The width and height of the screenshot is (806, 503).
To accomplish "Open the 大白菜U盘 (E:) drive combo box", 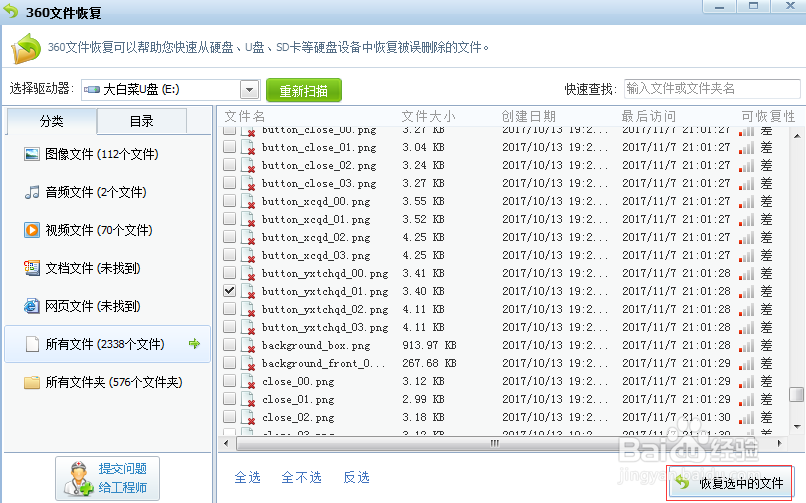I will 171,90.
